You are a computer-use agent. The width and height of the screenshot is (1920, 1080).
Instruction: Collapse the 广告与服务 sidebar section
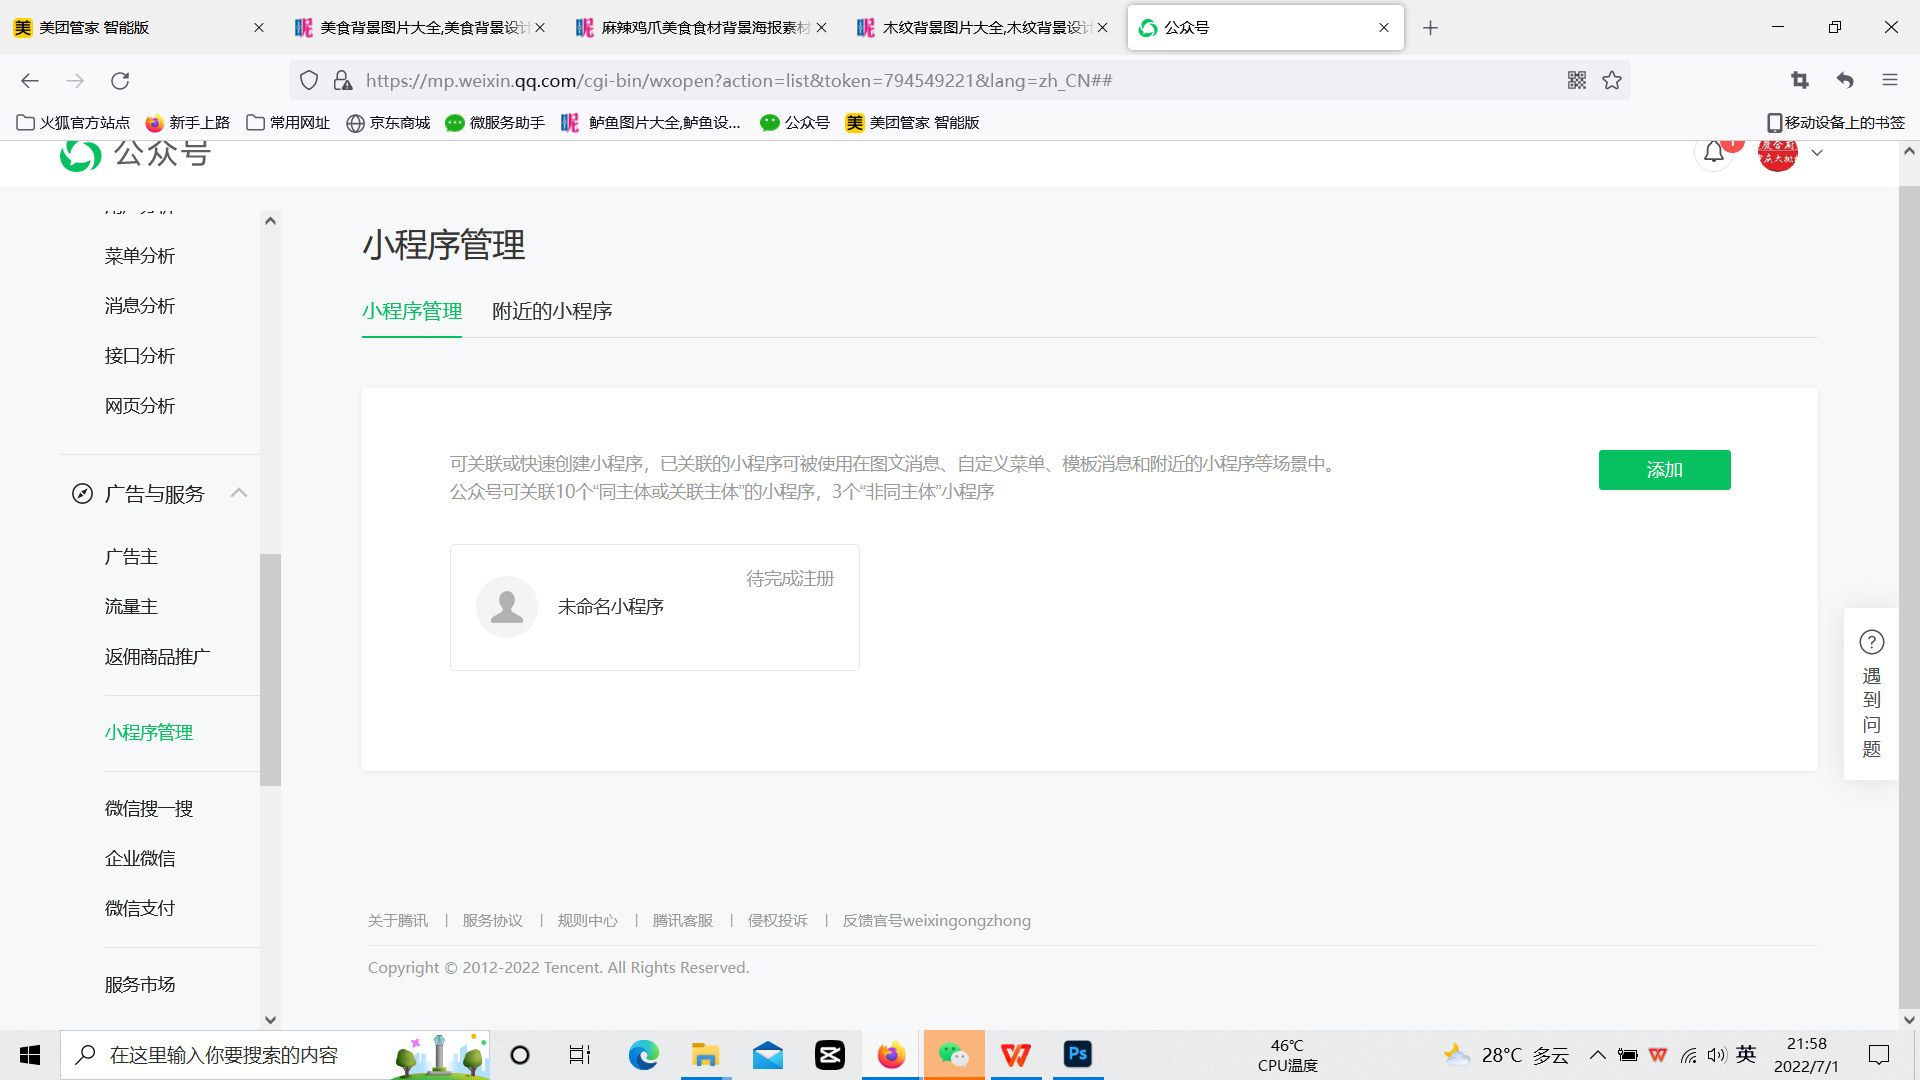(x=239, y=493)
